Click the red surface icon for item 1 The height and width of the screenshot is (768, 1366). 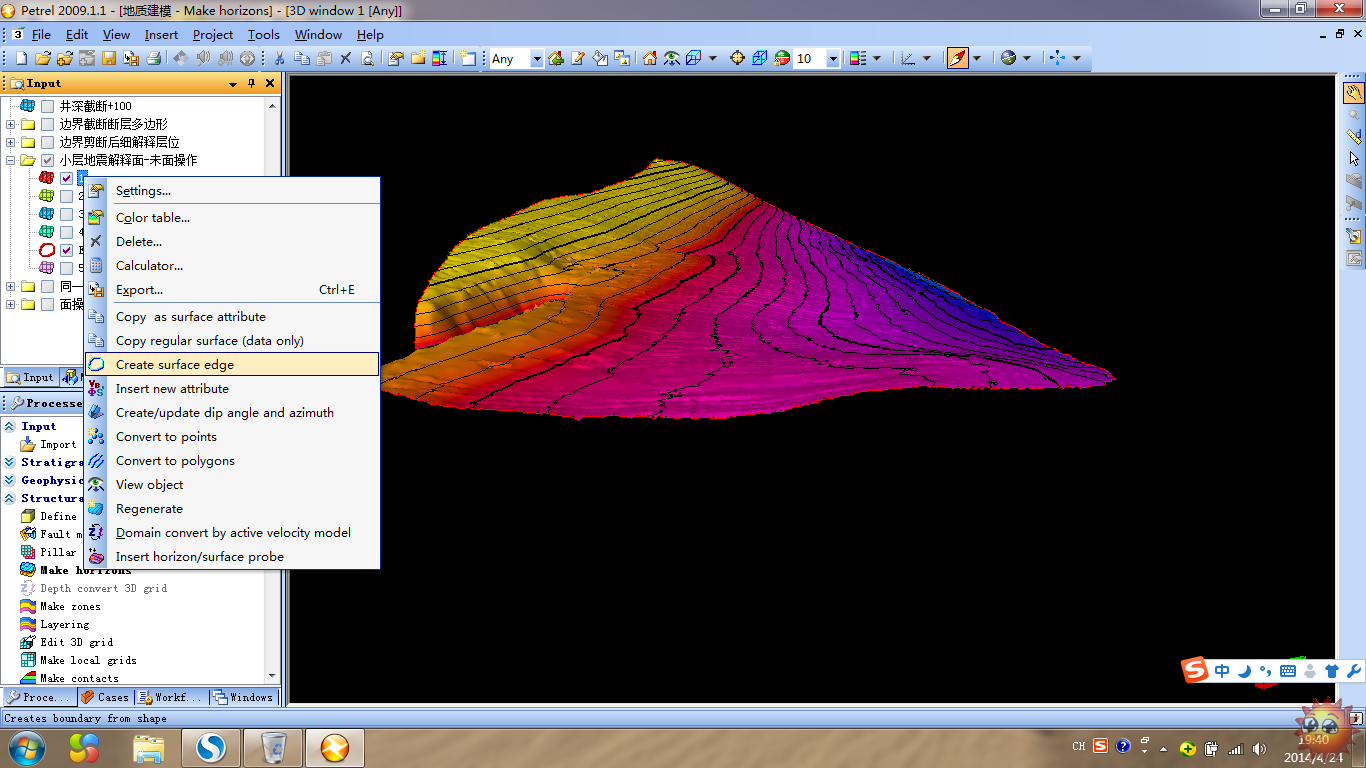click(x=47, y=178)
